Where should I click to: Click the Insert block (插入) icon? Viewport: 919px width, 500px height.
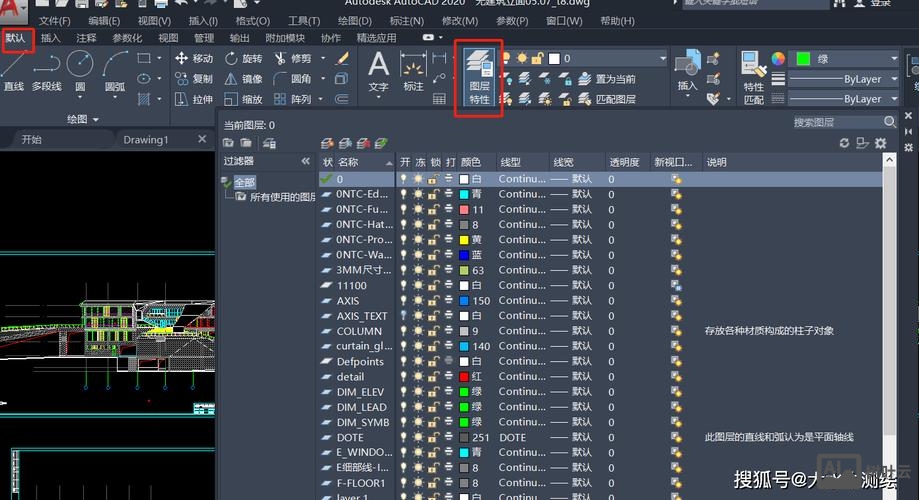687,72
